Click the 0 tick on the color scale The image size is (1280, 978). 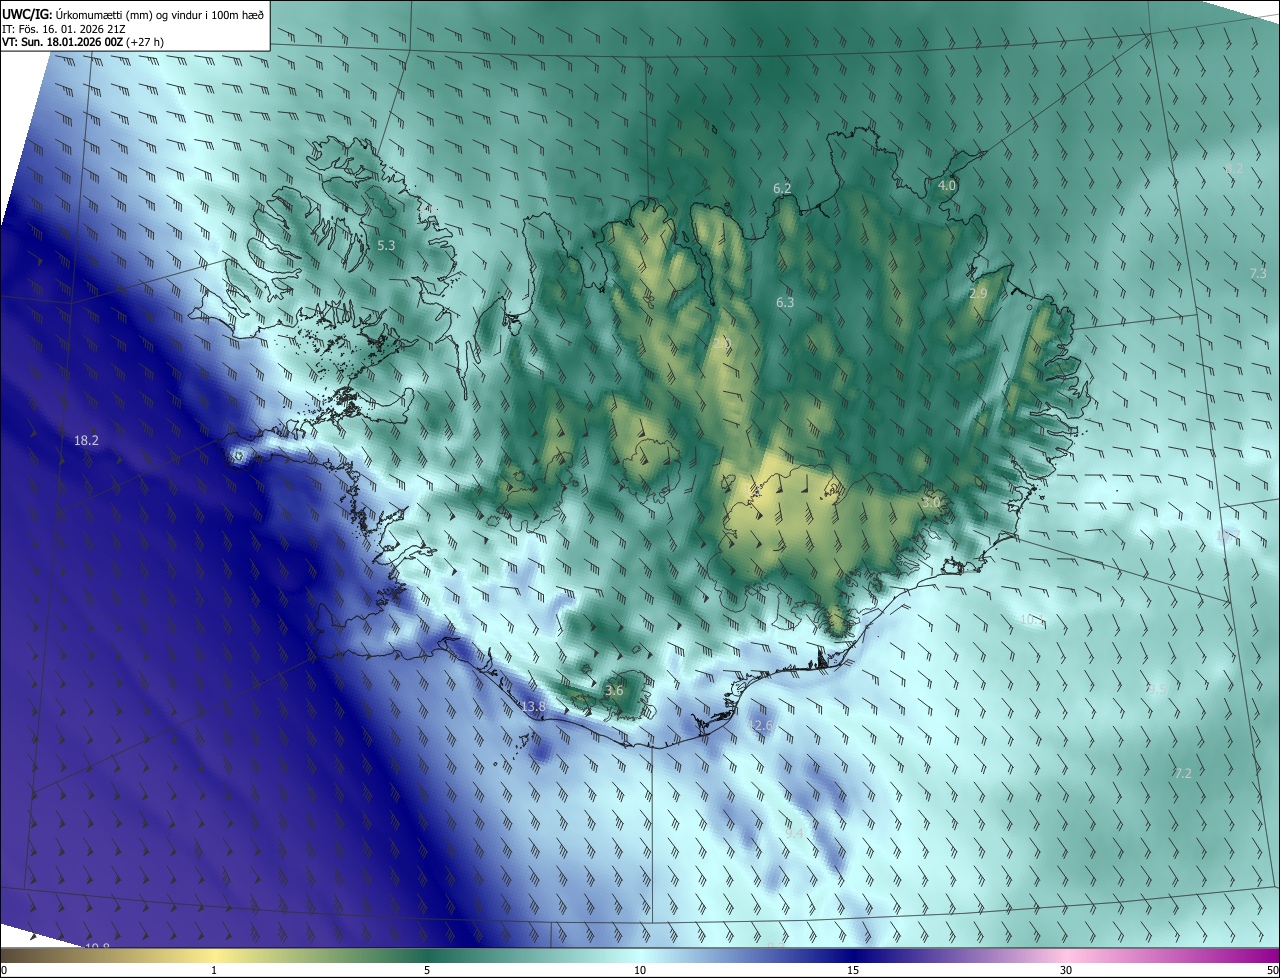[x=4, y=970]
